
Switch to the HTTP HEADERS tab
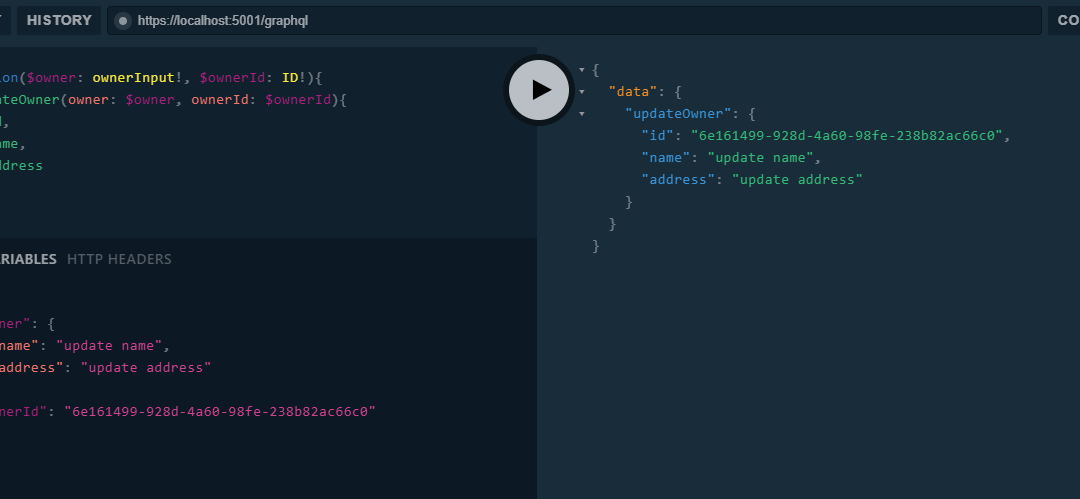119,259
